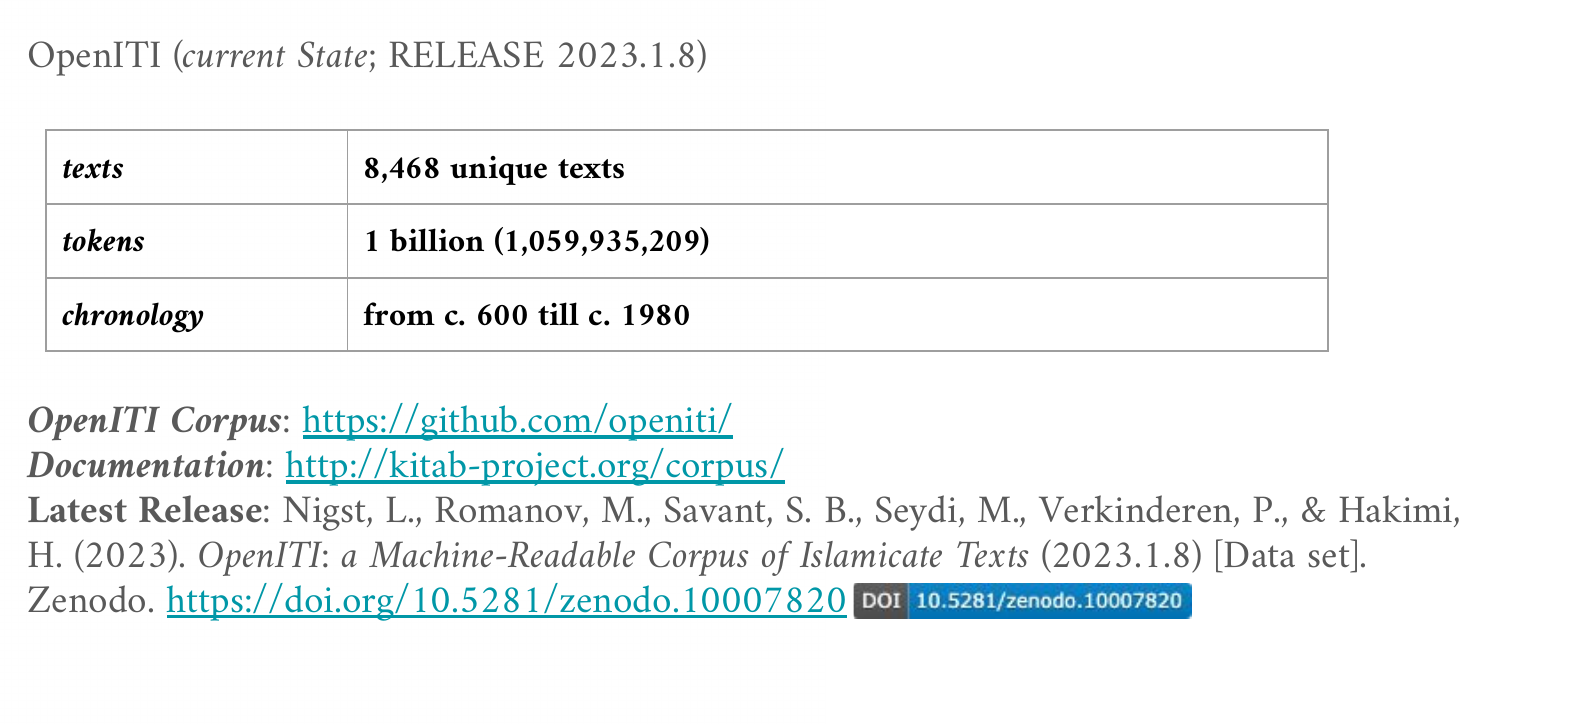Click the author names Nigst, L., Romanov
Screen dimensions: 1569x724
462,510
